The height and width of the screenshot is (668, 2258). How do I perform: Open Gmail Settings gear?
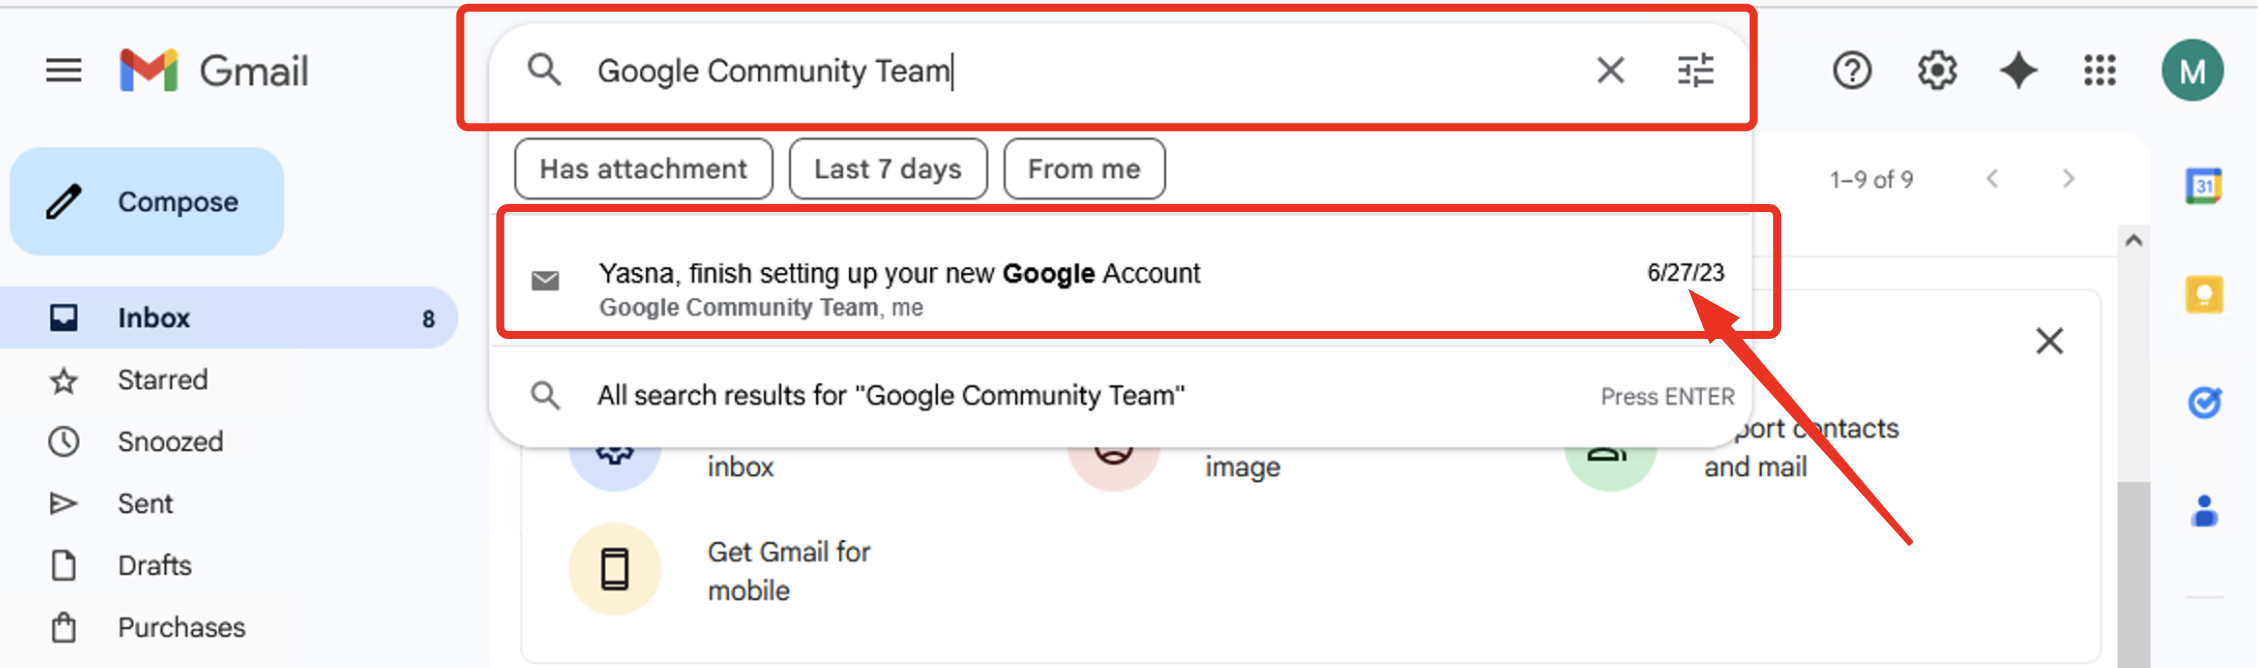(1937, 71)
